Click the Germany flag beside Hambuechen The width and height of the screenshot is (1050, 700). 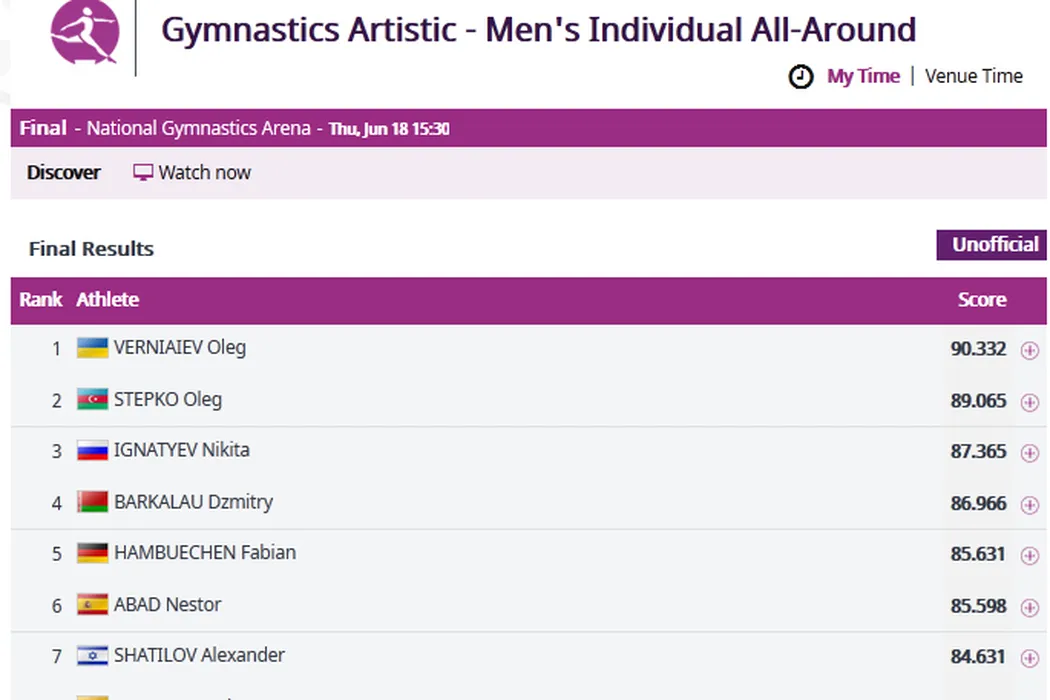click(x=93, y=553)
